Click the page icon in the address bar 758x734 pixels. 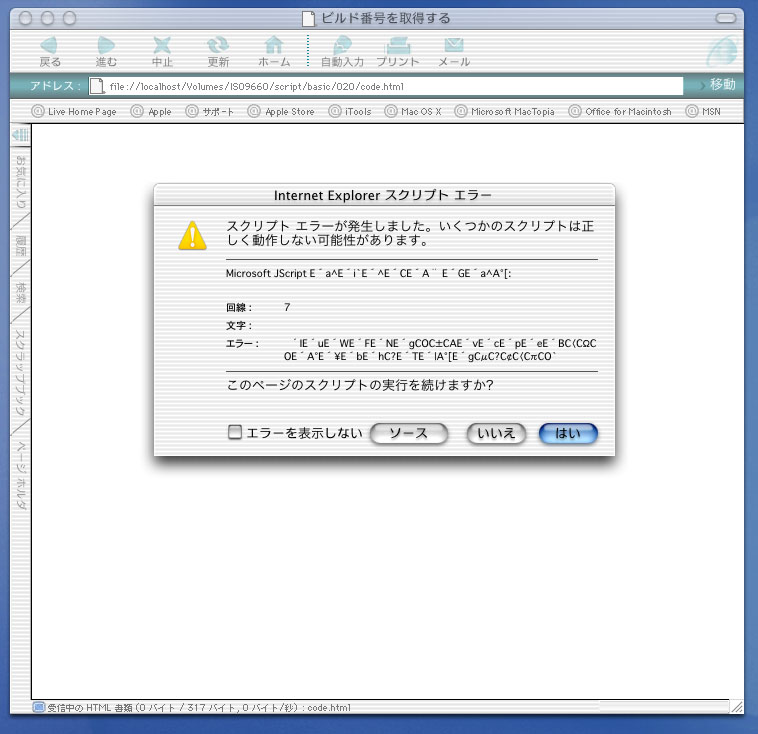coord(97,87)
